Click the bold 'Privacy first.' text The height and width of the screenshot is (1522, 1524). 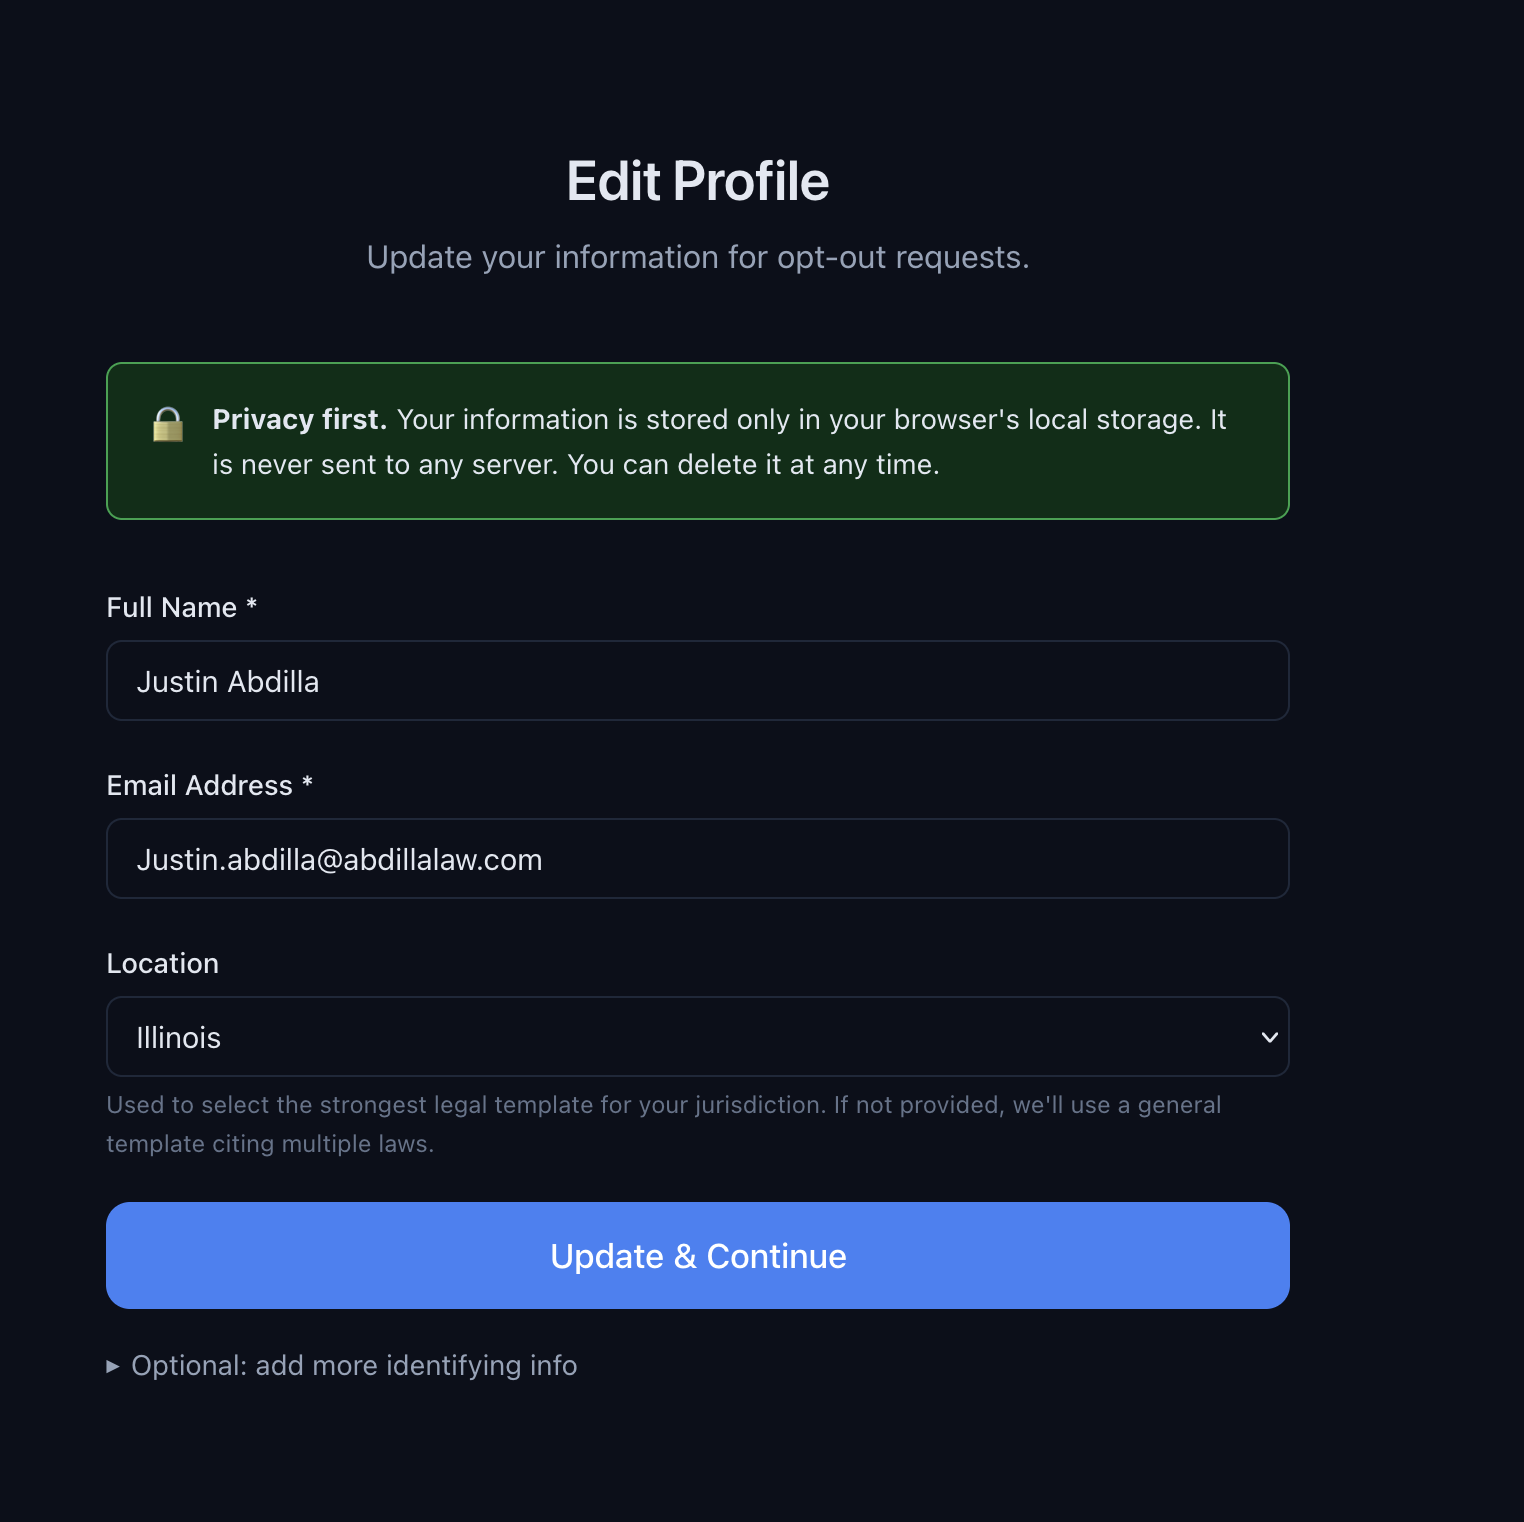[299, 419]
